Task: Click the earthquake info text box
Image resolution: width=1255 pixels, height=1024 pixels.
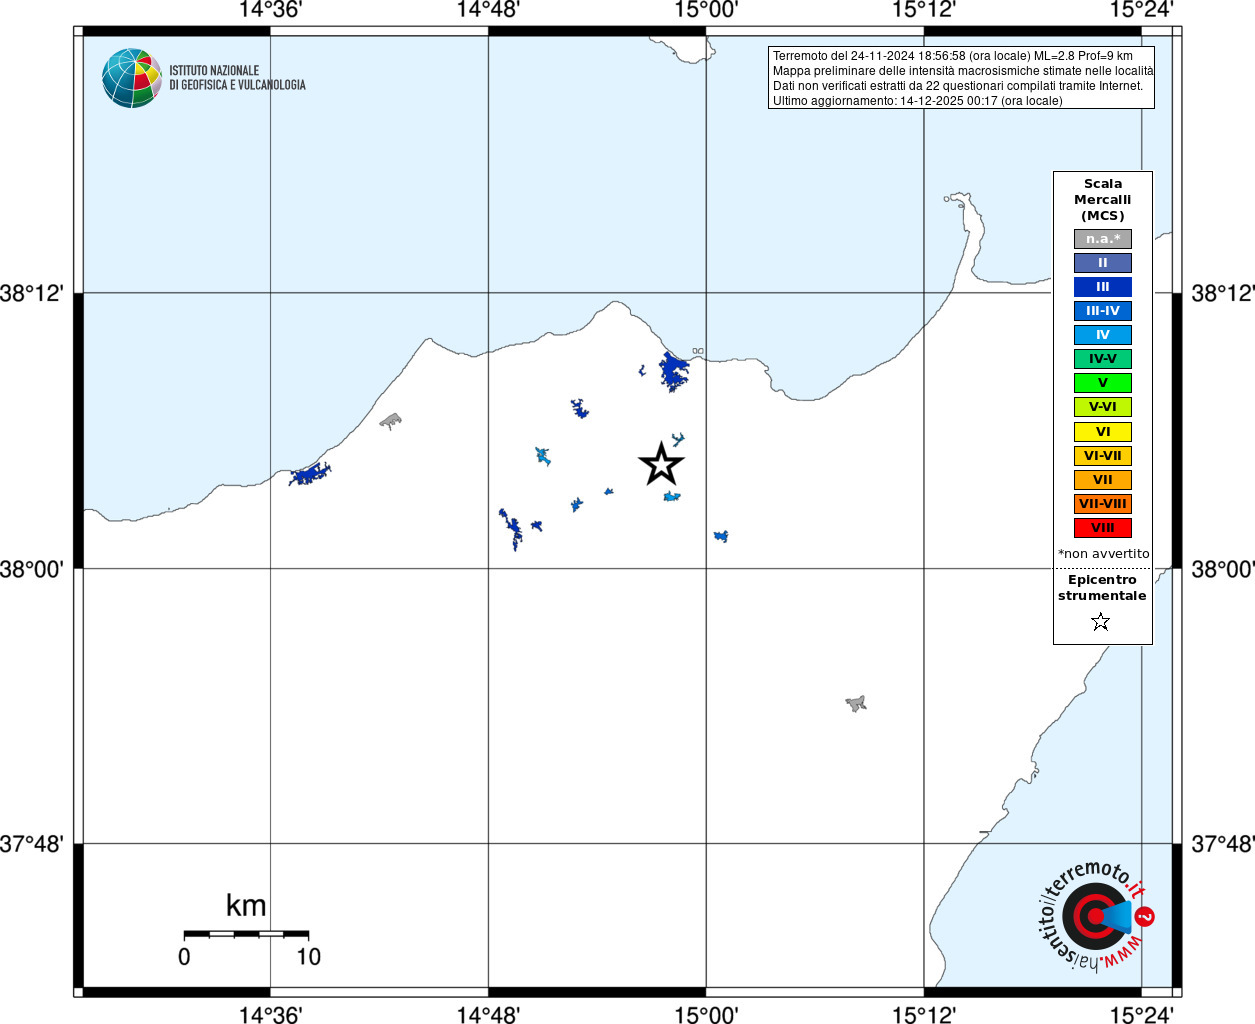Action: click(961, 78)
